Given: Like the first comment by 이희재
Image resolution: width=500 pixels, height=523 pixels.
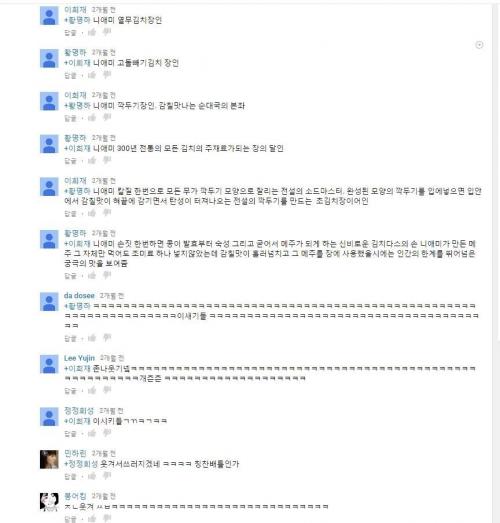Looking at the screenshot, I should click(x=92, y=32).
